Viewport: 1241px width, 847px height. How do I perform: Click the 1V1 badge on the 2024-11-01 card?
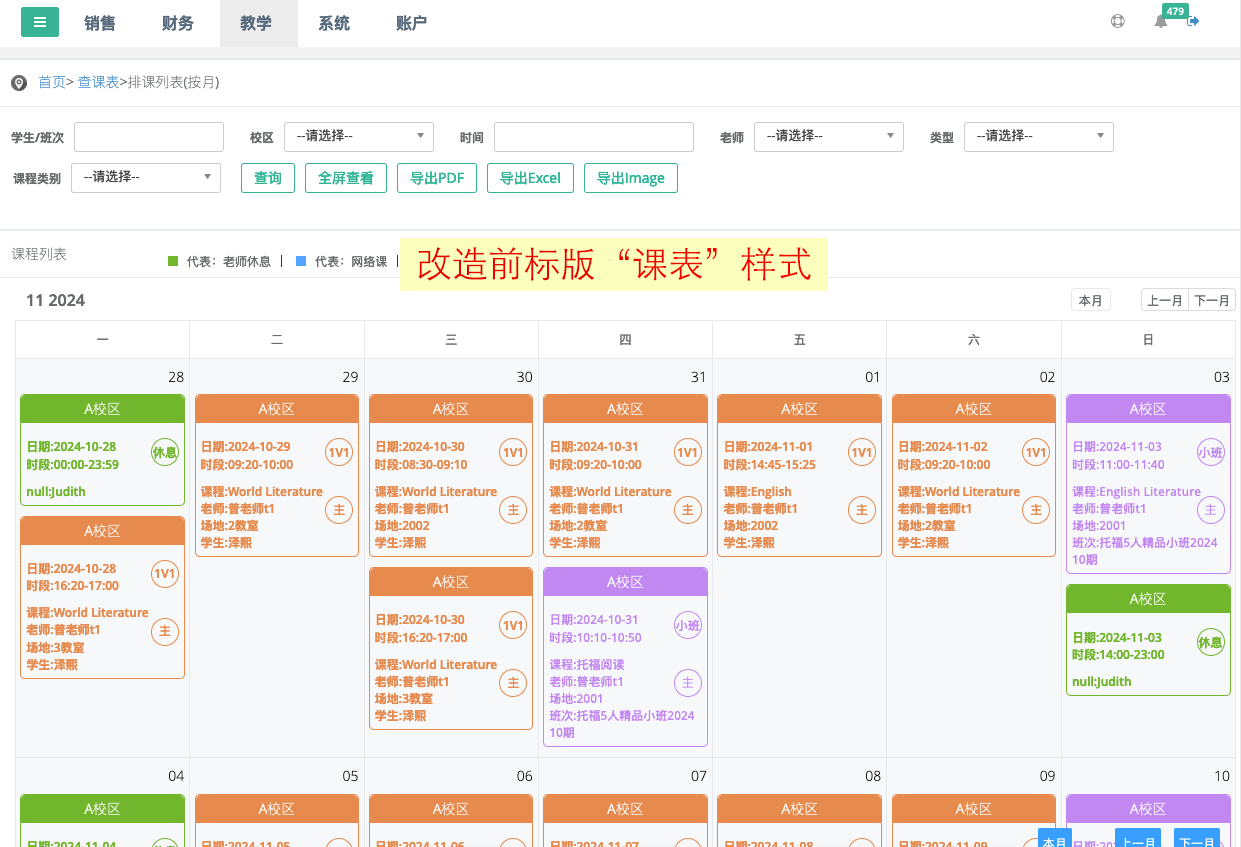click(x=862, y=452)
